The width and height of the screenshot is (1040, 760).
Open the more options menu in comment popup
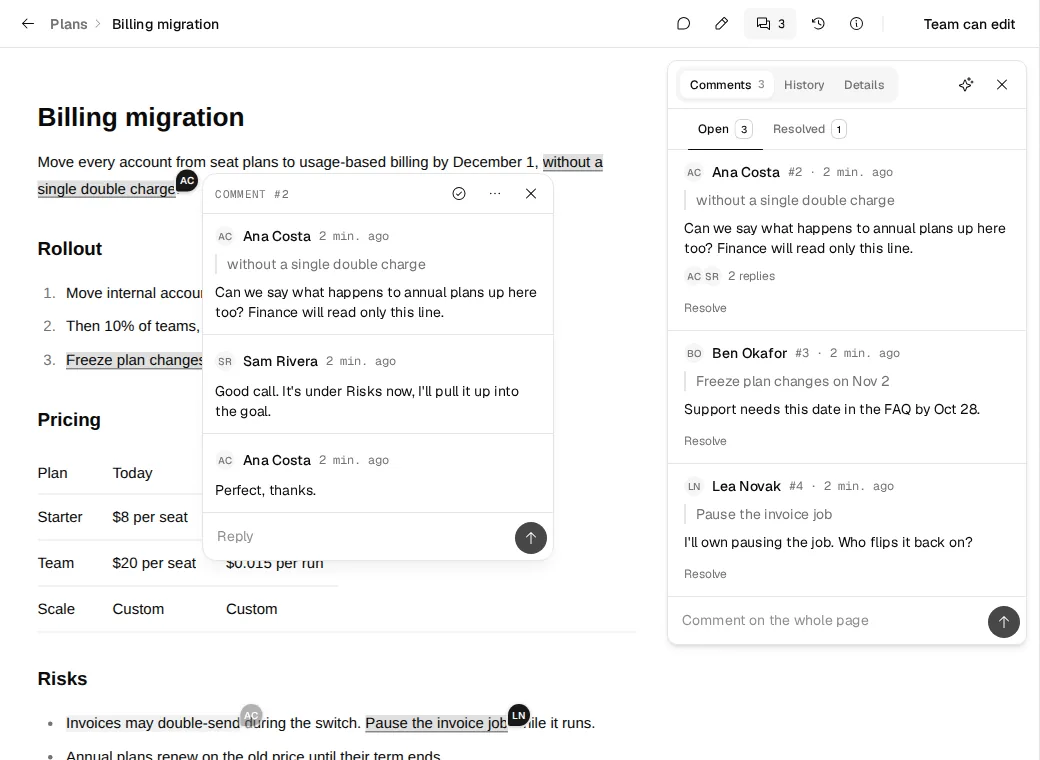495,194
